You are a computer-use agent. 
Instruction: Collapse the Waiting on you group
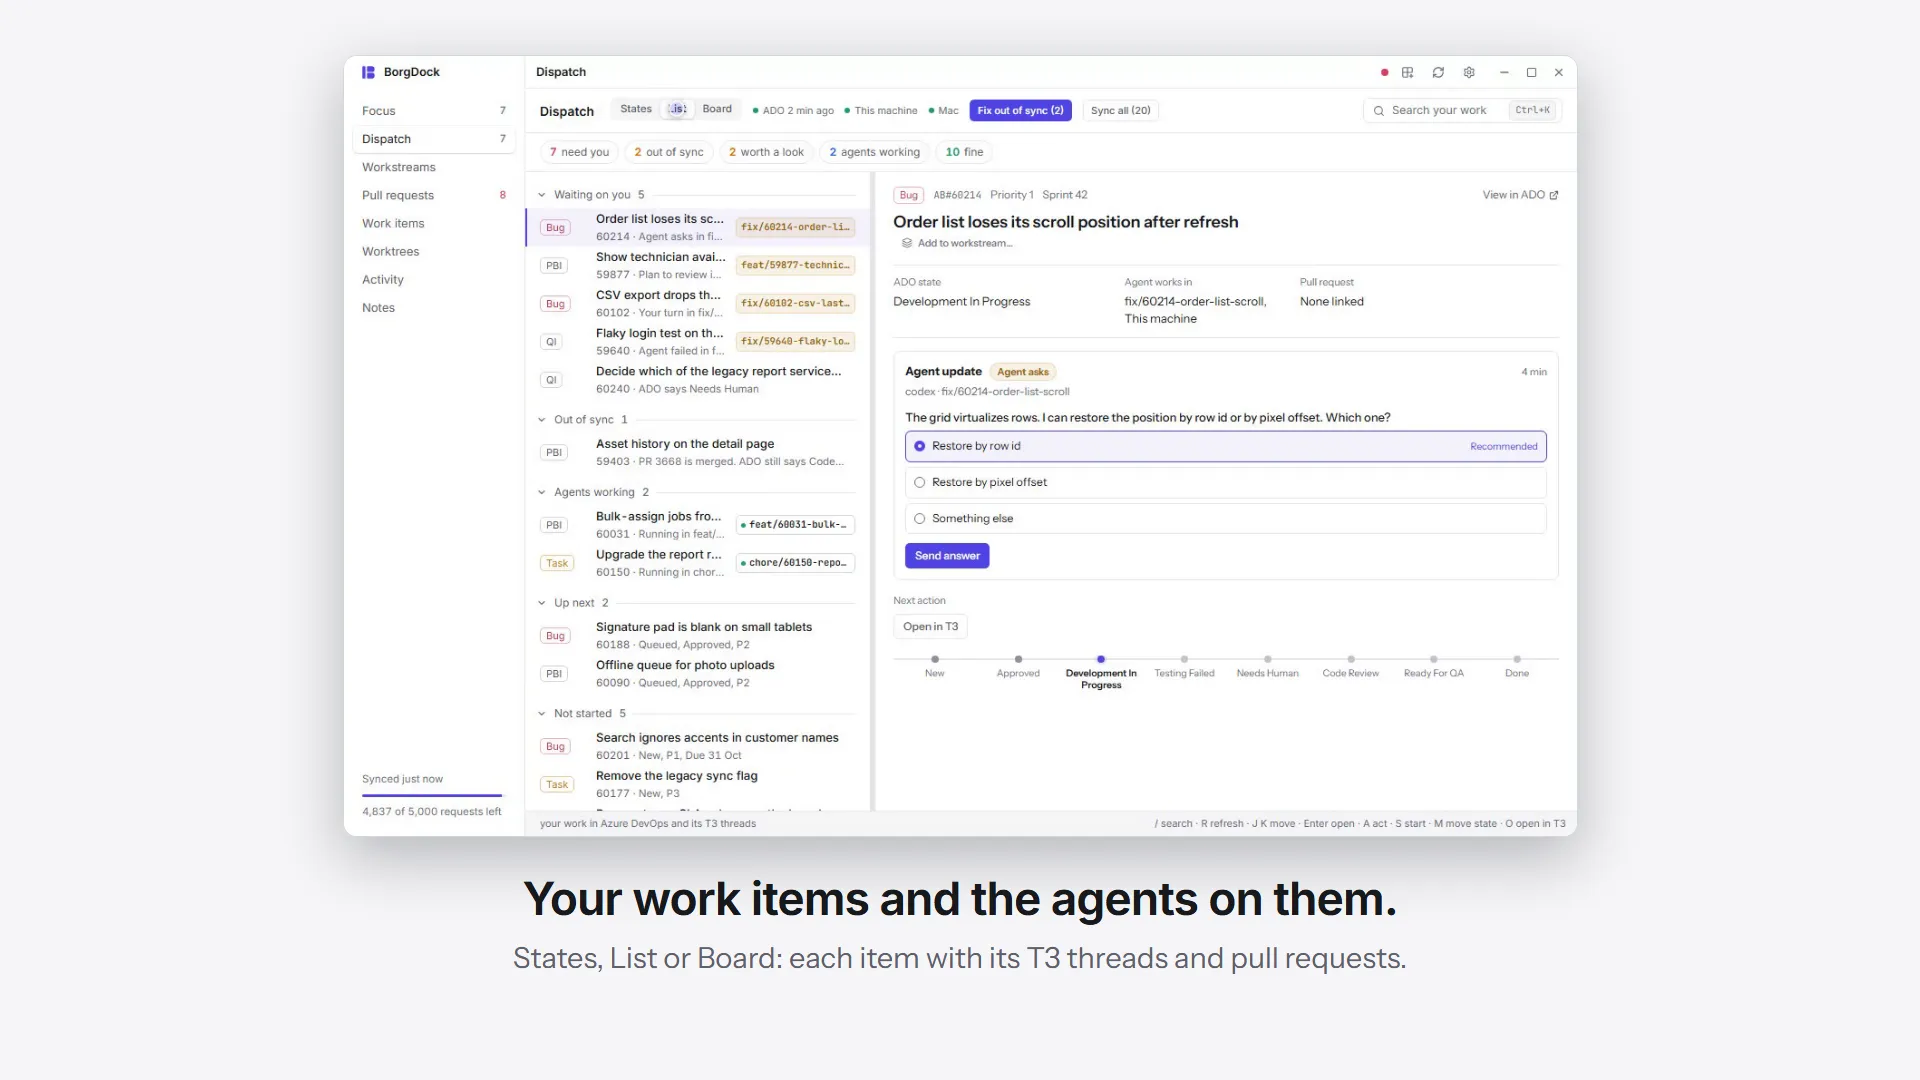click(541, 195)
